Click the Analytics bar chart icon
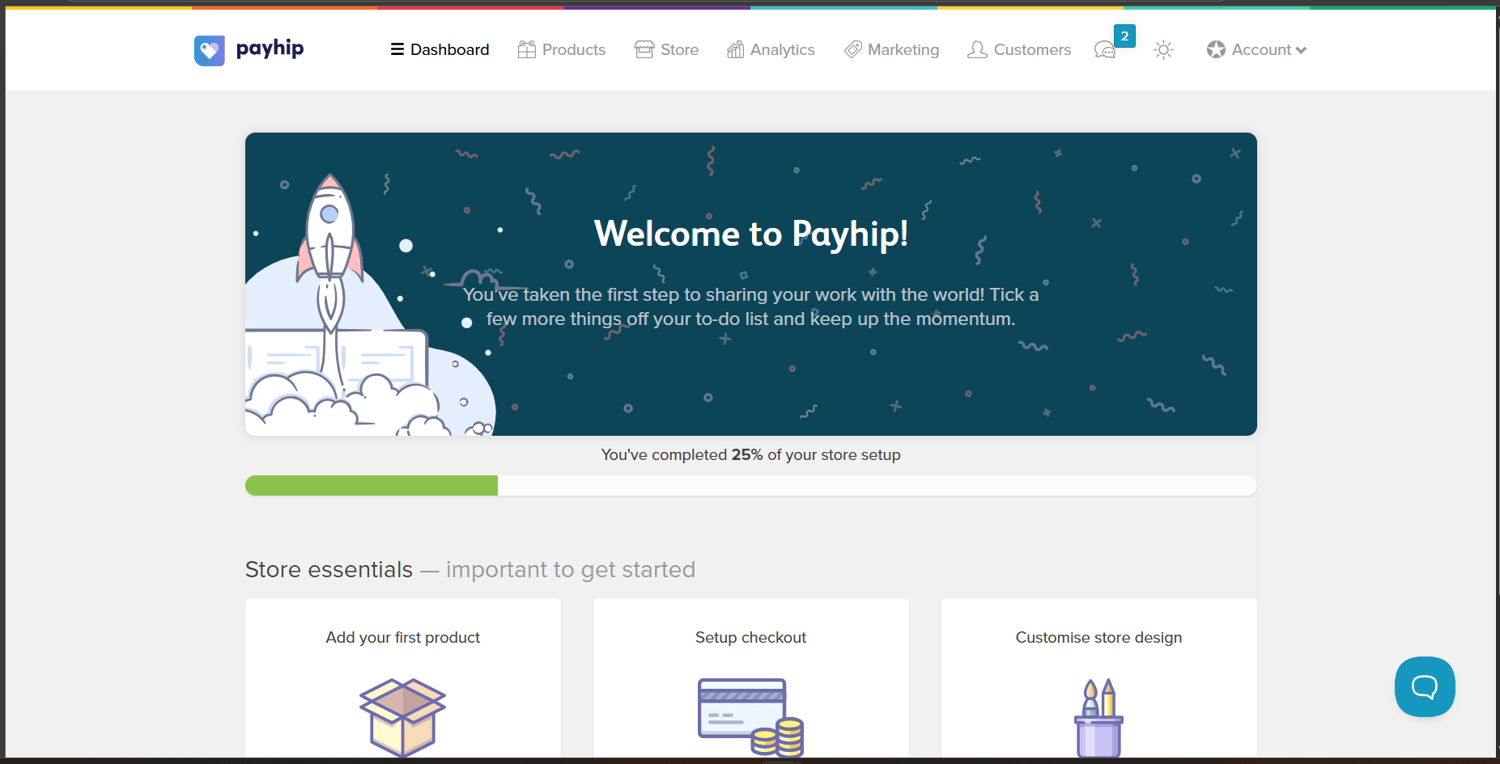 (x=735, y=49)
